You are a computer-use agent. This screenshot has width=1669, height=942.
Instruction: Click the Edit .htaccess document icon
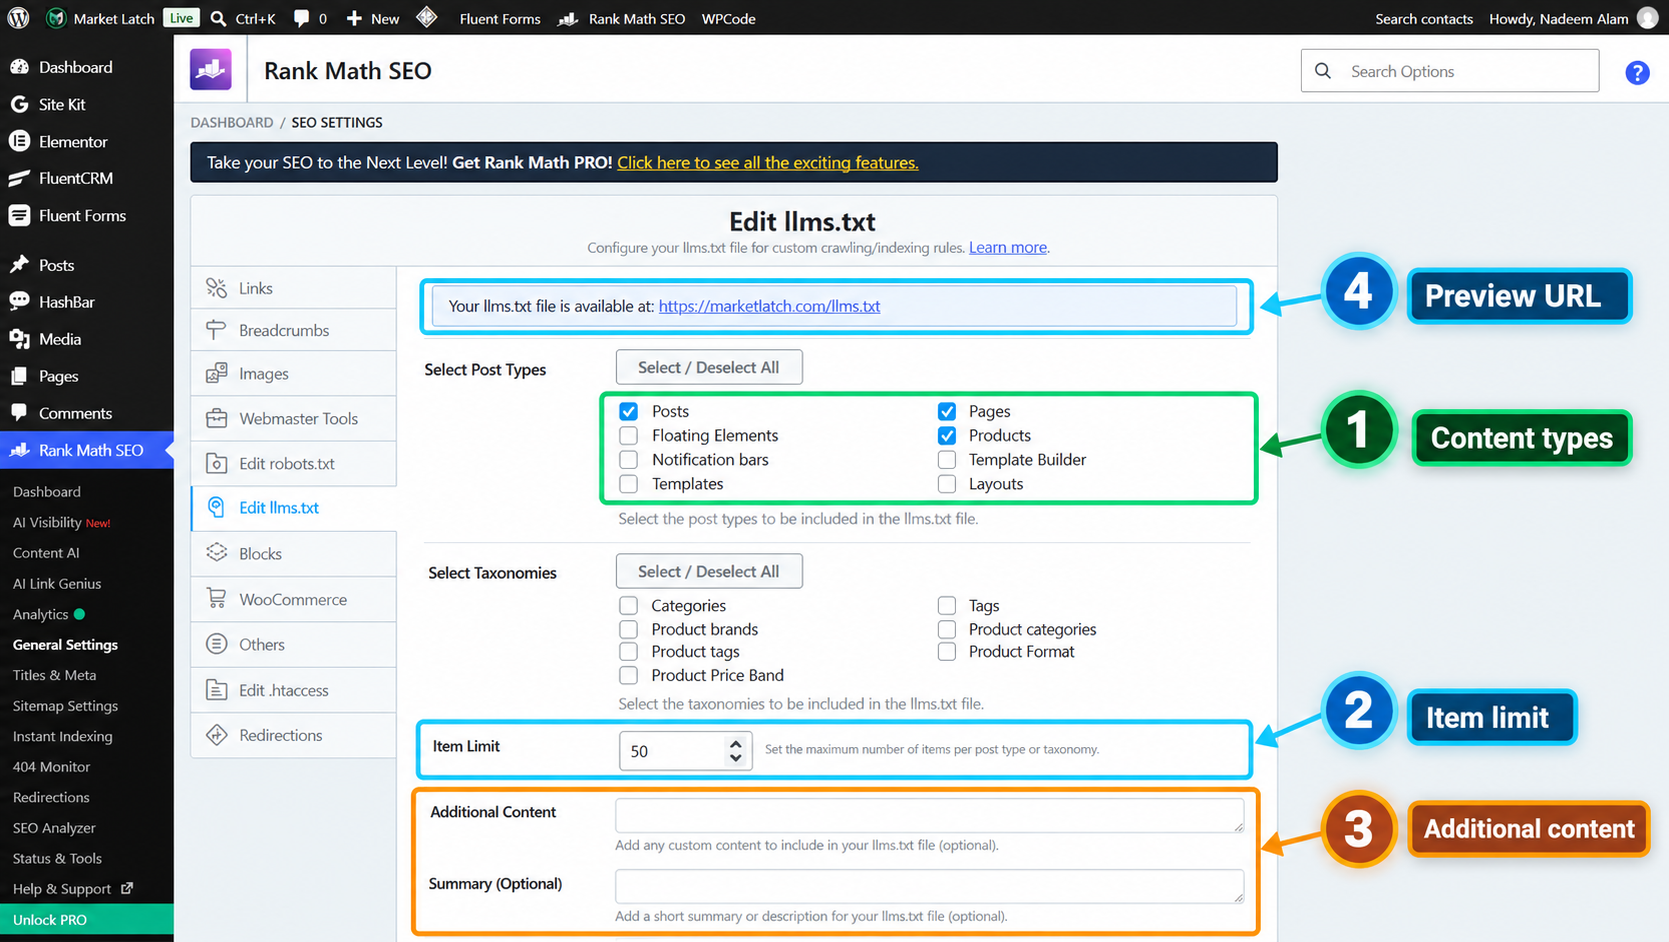[x=216, y=690]
